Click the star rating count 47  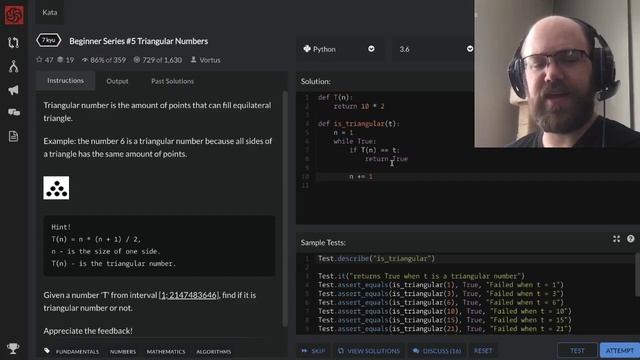click(44, 60)
